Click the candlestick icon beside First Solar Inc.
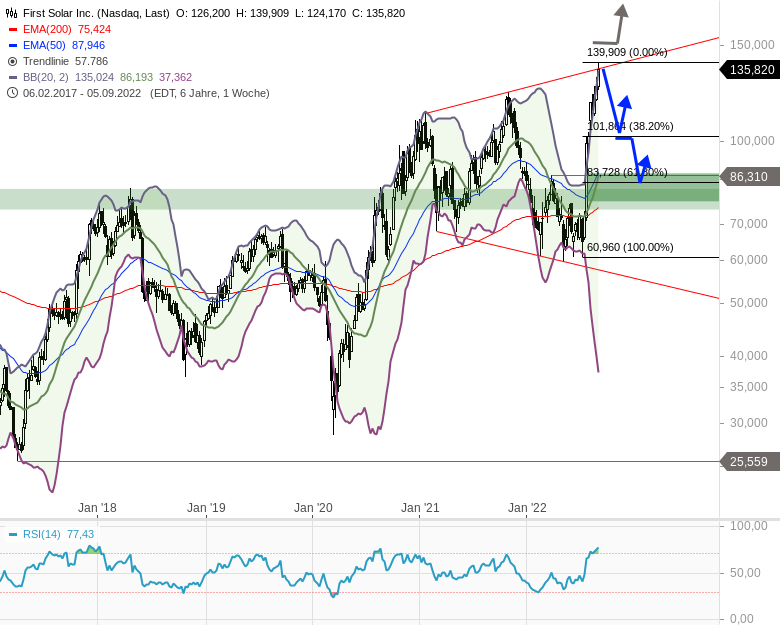Image resolution: width=780 pixels, height=625 pixels. pos(12,13)
